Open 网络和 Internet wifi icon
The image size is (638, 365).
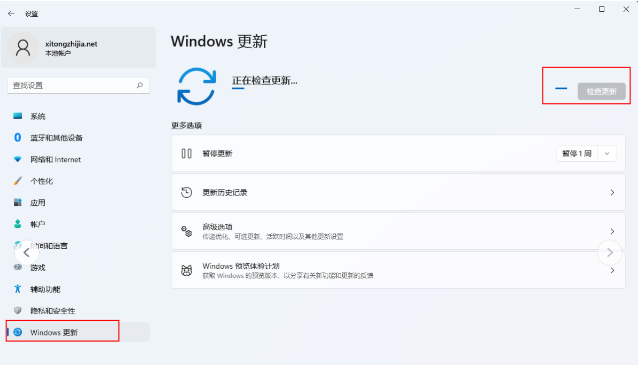pyautogui.click(x=17, y=159)
